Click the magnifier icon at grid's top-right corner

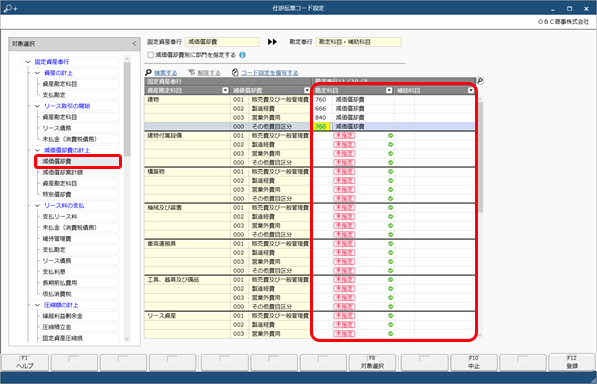480,81
